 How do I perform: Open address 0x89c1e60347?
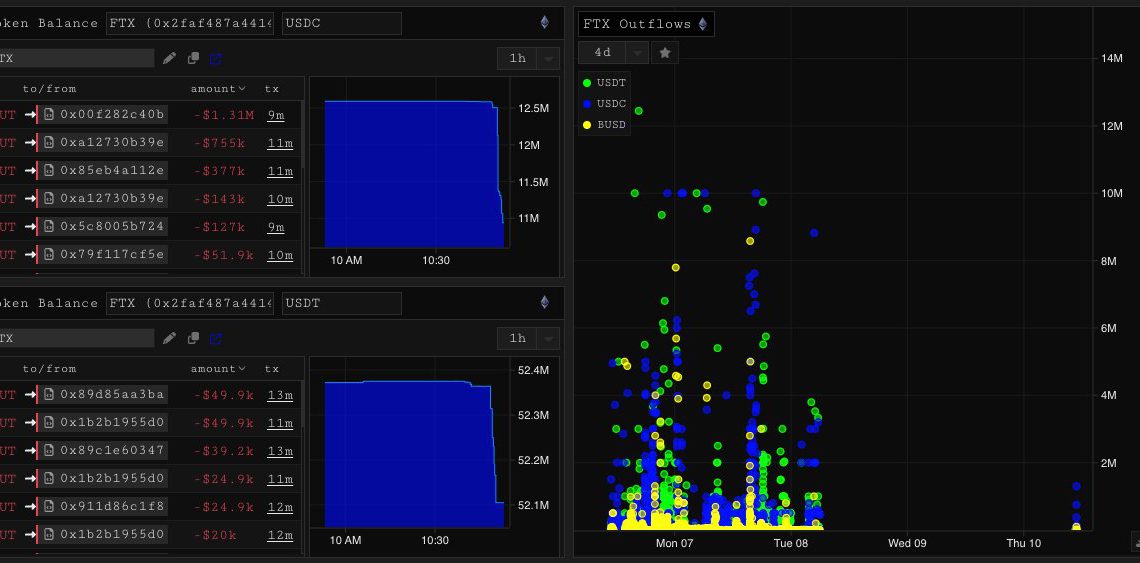pyautogui.click(x=112, y=450)
